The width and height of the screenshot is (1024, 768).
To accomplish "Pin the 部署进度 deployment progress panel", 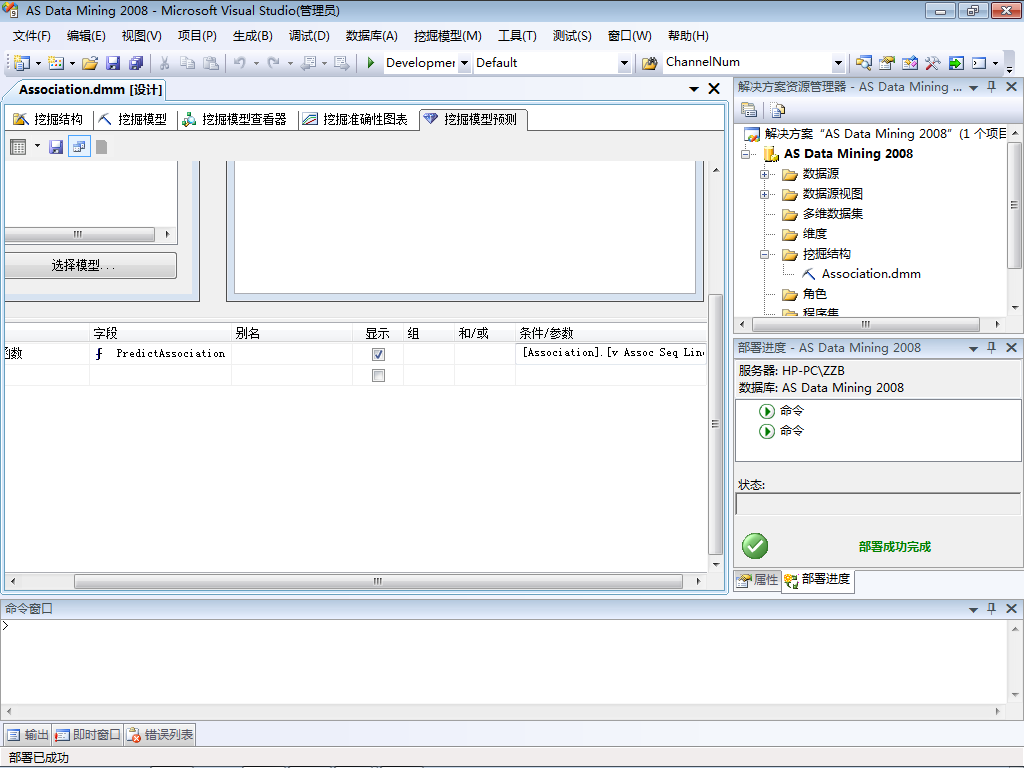I will coord(991,347).
